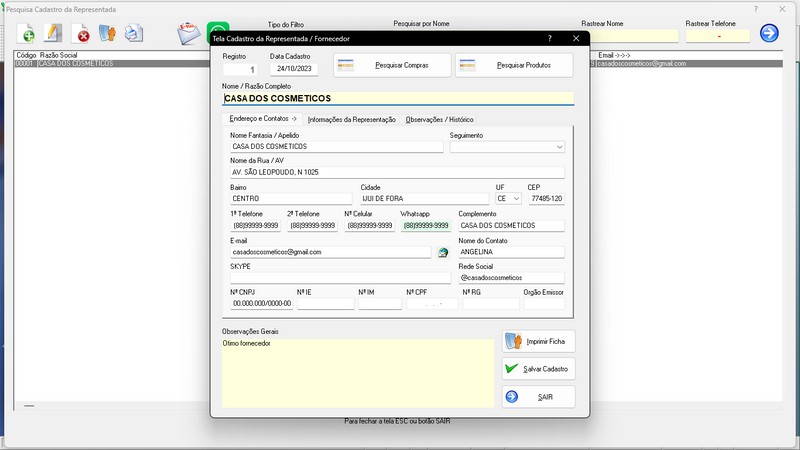Click the blue arrow icon beside Rastrear Telefone
Image resolution: width=800 pixels, height=450 pixels.
point(769,33)
